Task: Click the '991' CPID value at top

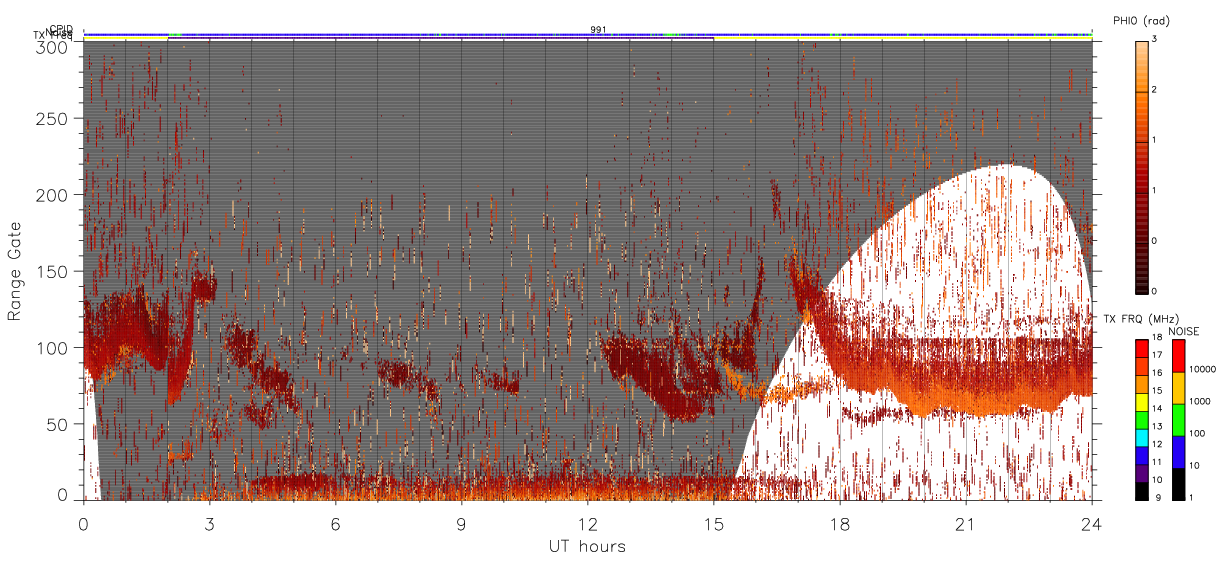Action: [x=598, y=29]
